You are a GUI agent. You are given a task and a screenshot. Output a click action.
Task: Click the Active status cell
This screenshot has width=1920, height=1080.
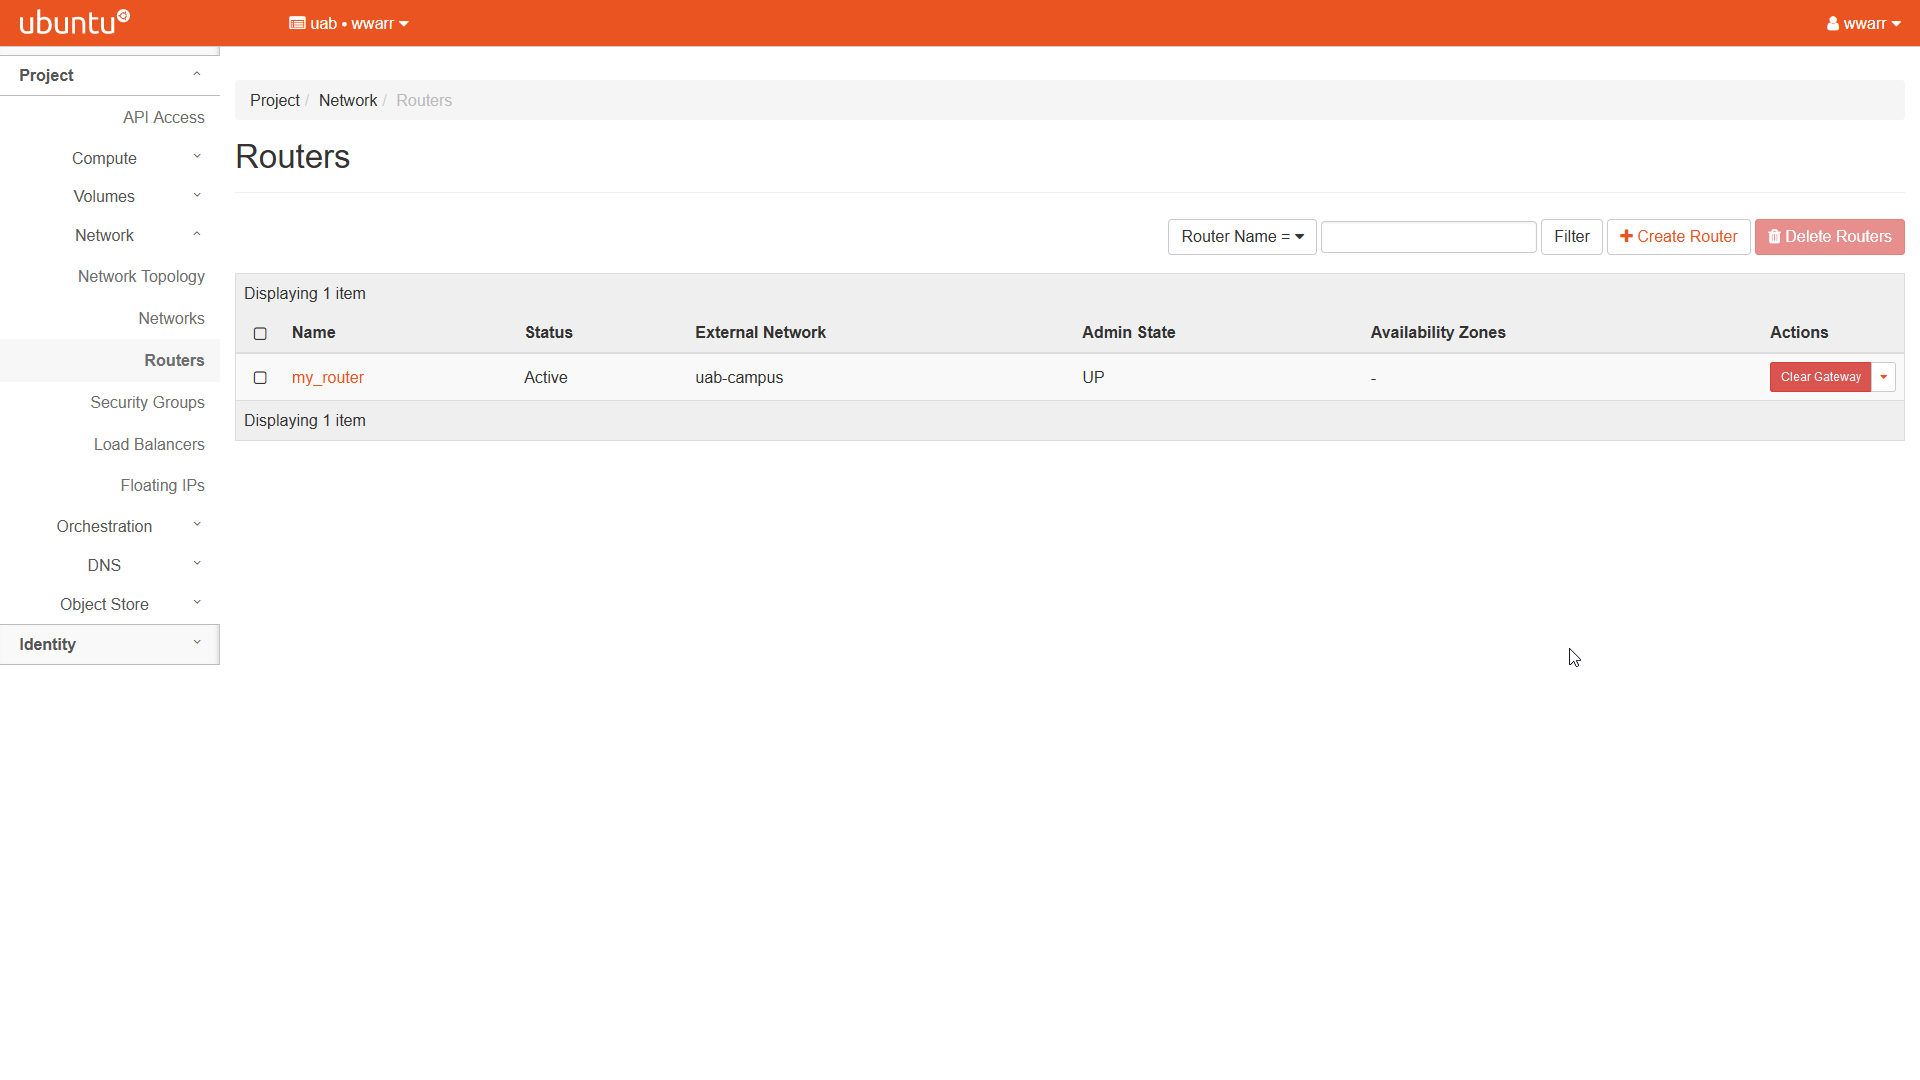546,377
